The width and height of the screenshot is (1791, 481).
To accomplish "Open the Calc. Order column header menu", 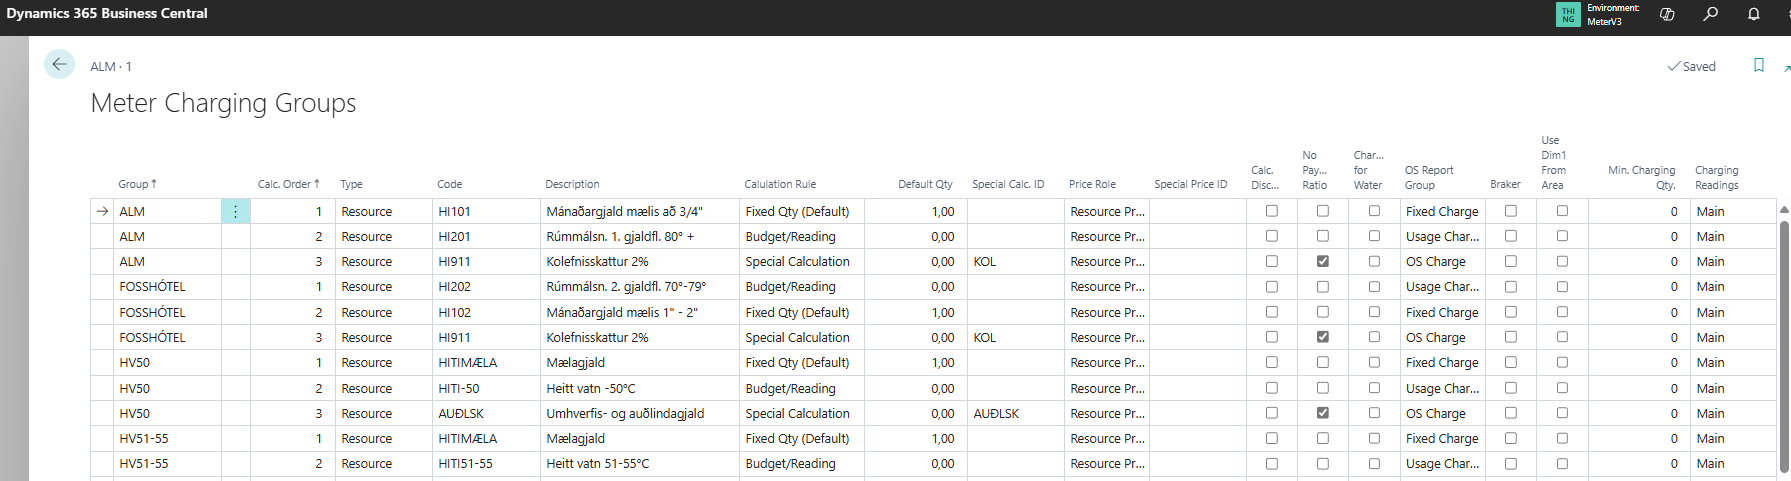I will coord(287,184).
